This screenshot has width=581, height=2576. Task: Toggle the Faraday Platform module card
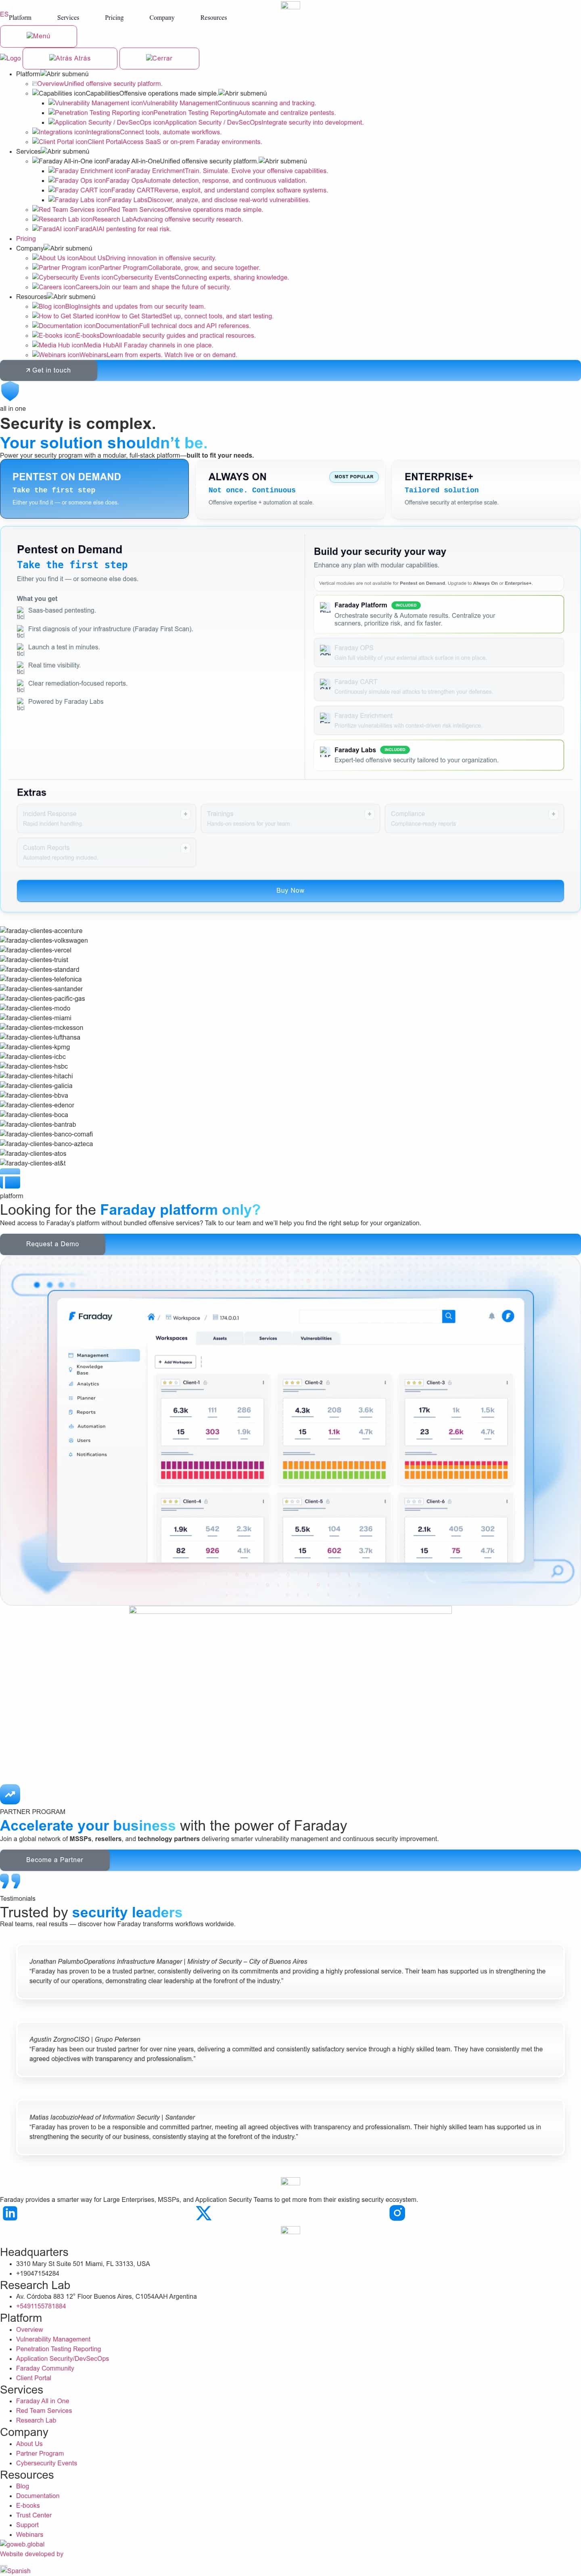[x=439, y=614]
